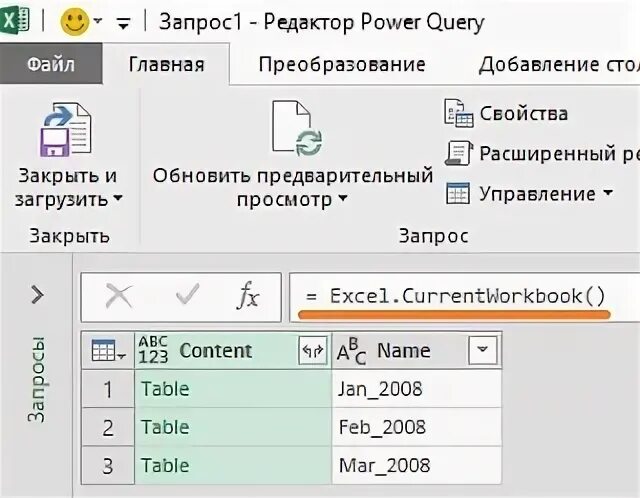
Task: Expand the Закрыть и загрузить dropdown arrow
Action: 118,198
